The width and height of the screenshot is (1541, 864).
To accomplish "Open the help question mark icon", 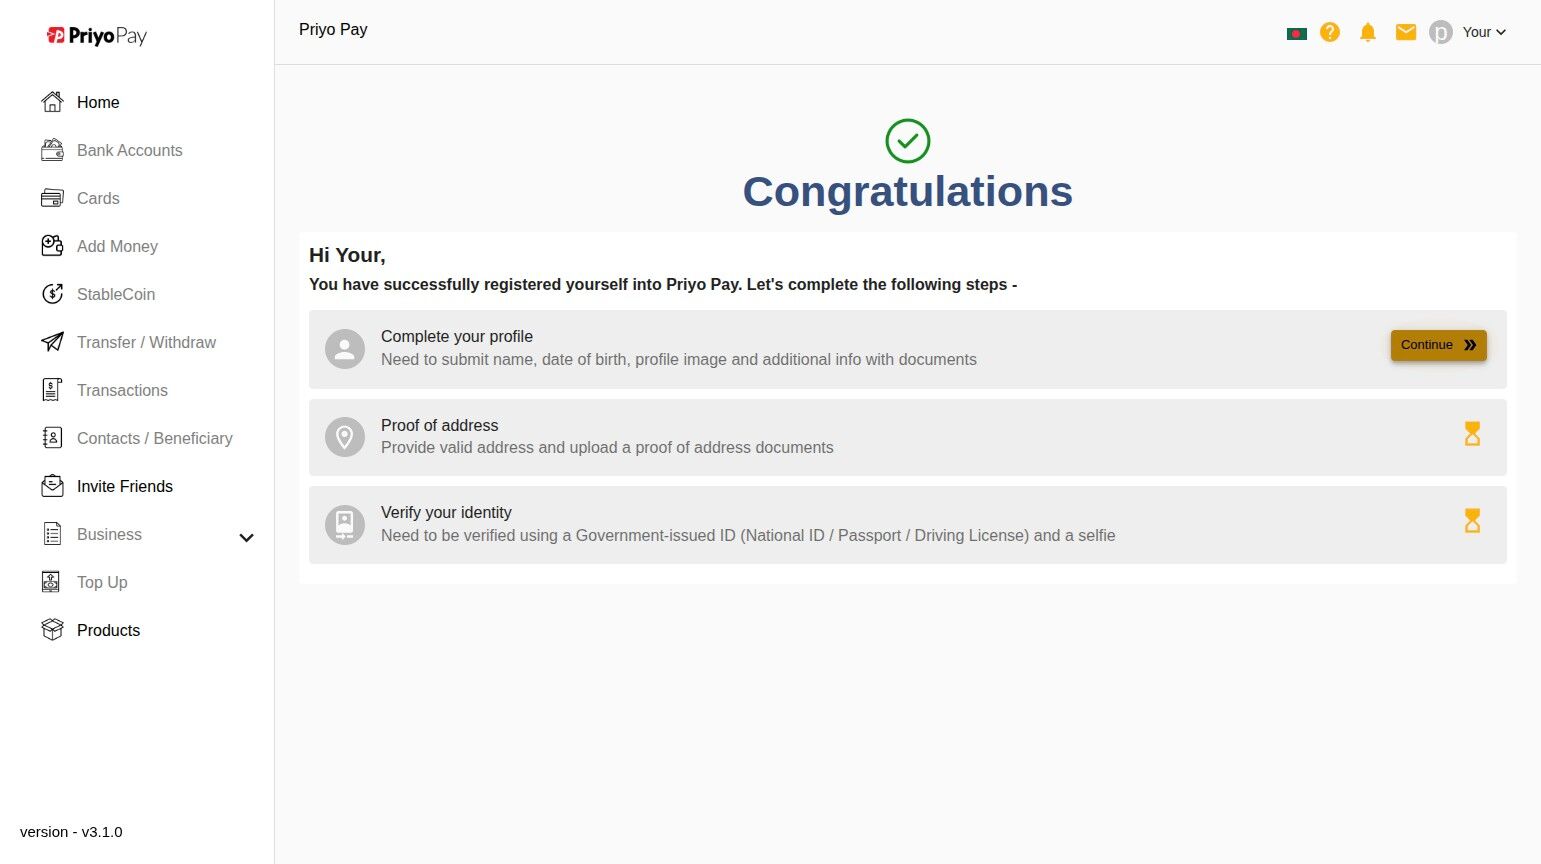I will pyautogui.click(x=1330, y=32).
